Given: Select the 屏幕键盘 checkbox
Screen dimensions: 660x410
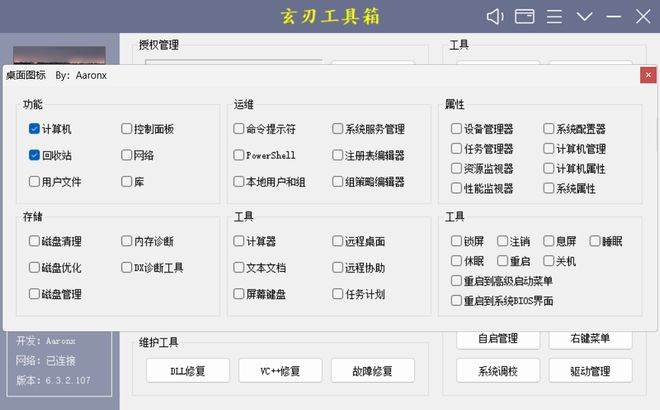Looking at the screenshot, I should (x=239, y=294).
